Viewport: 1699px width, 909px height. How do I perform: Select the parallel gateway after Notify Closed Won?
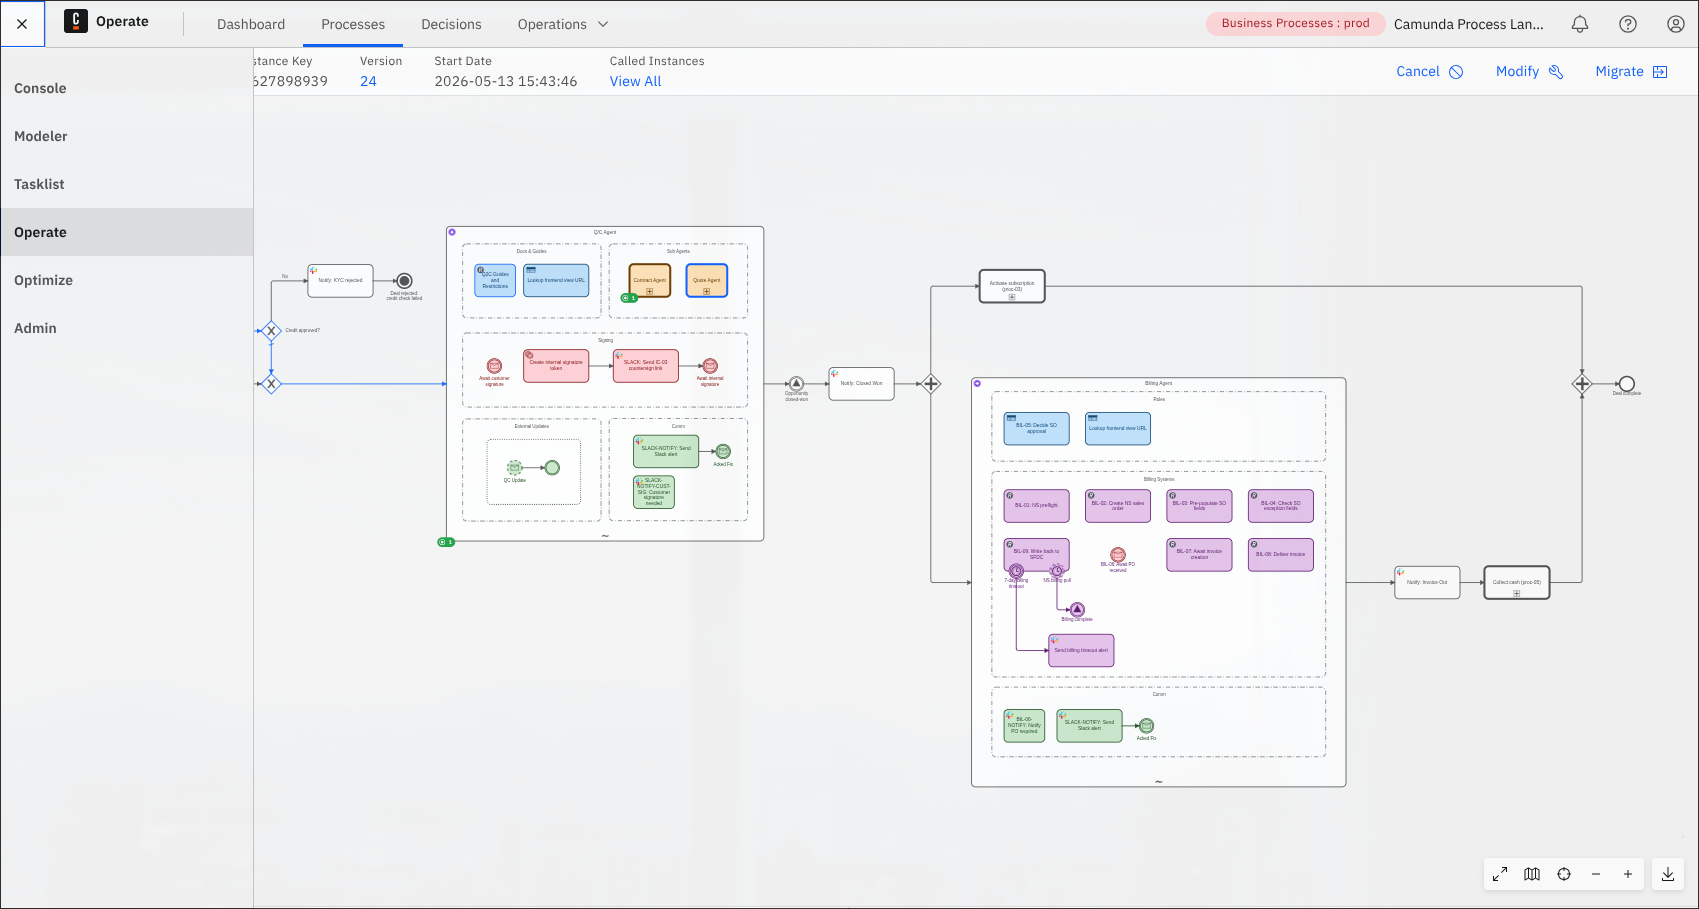(x=931, y=384)
